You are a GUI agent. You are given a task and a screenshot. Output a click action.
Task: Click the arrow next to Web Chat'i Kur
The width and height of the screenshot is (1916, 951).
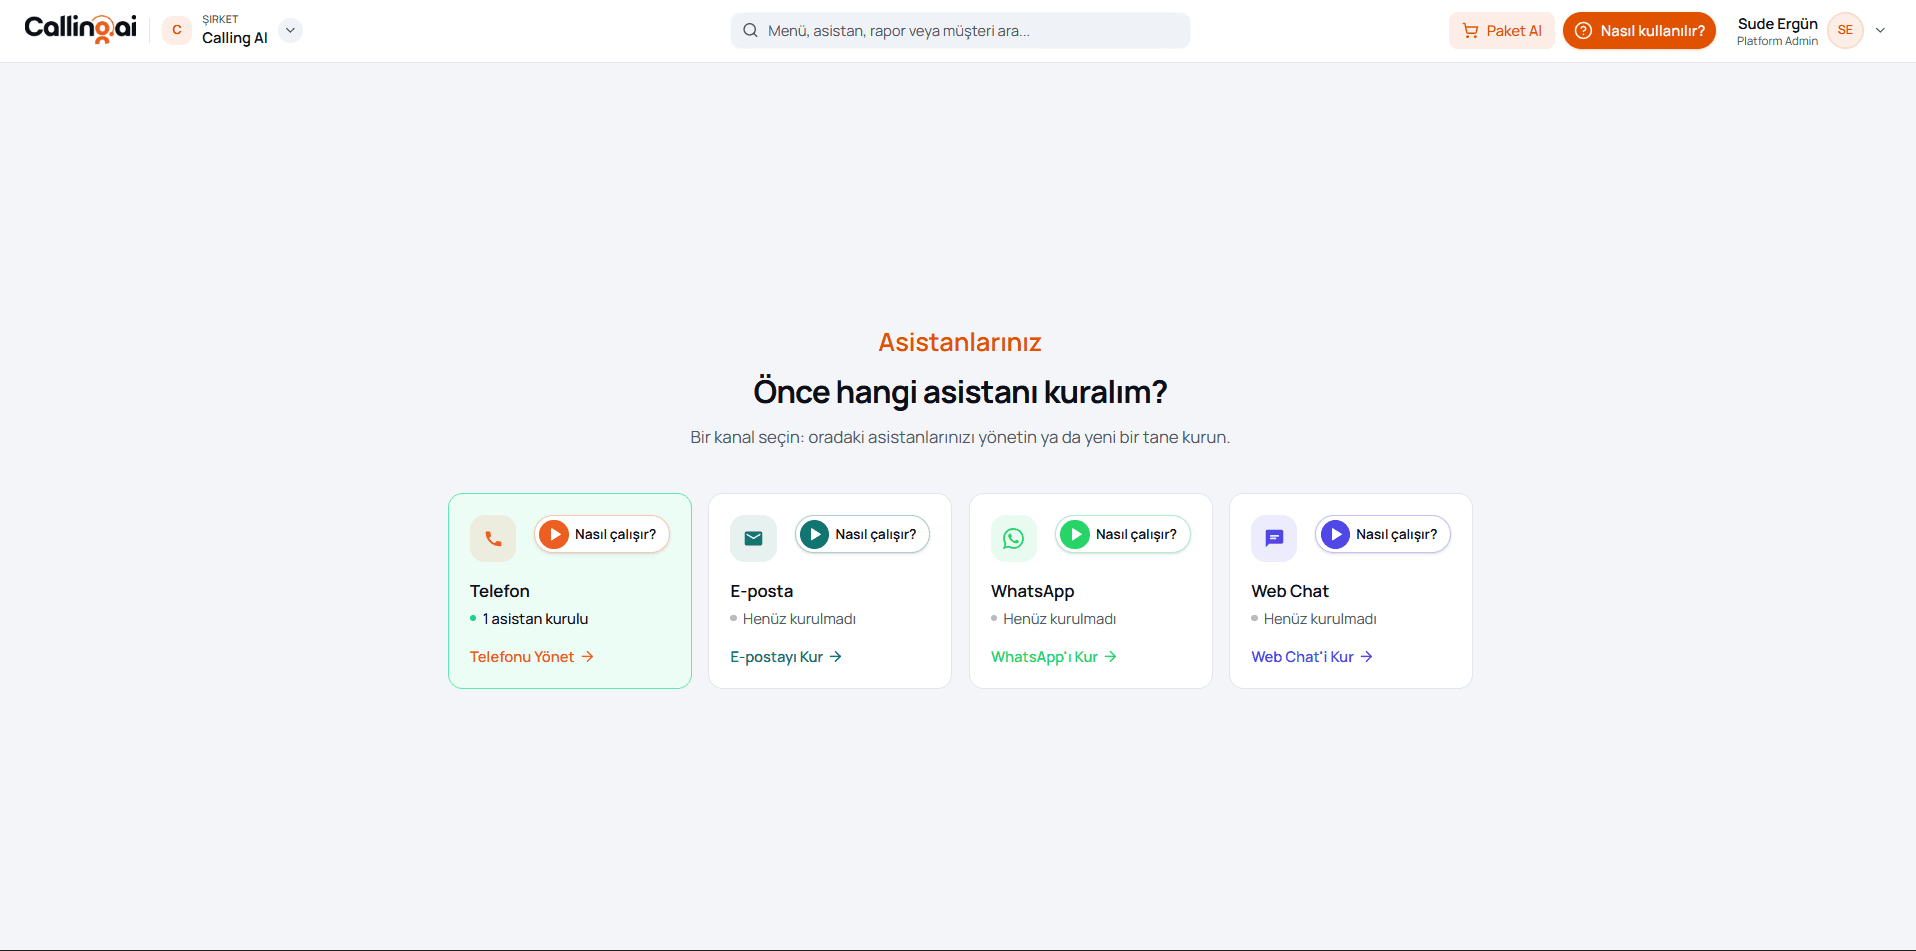1367,657
